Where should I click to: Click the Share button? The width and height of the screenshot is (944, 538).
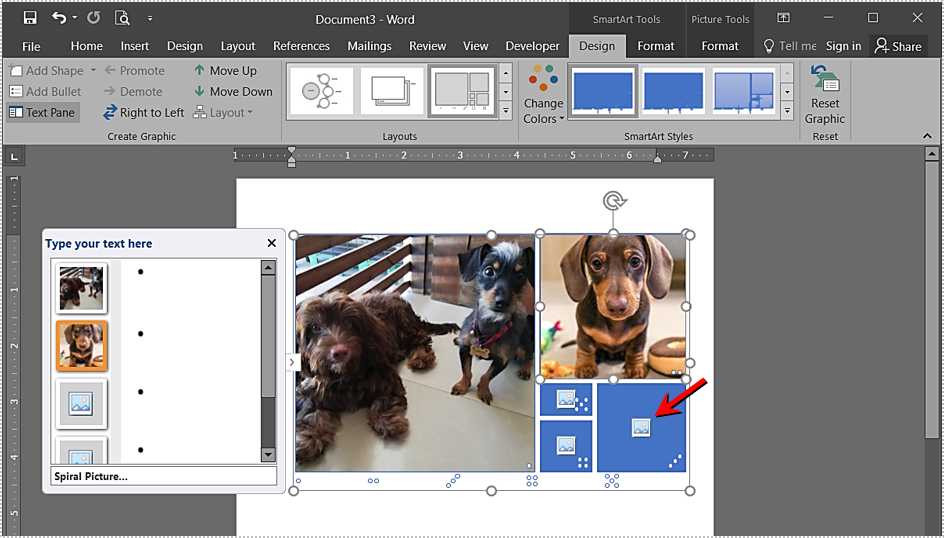point(898,46)
